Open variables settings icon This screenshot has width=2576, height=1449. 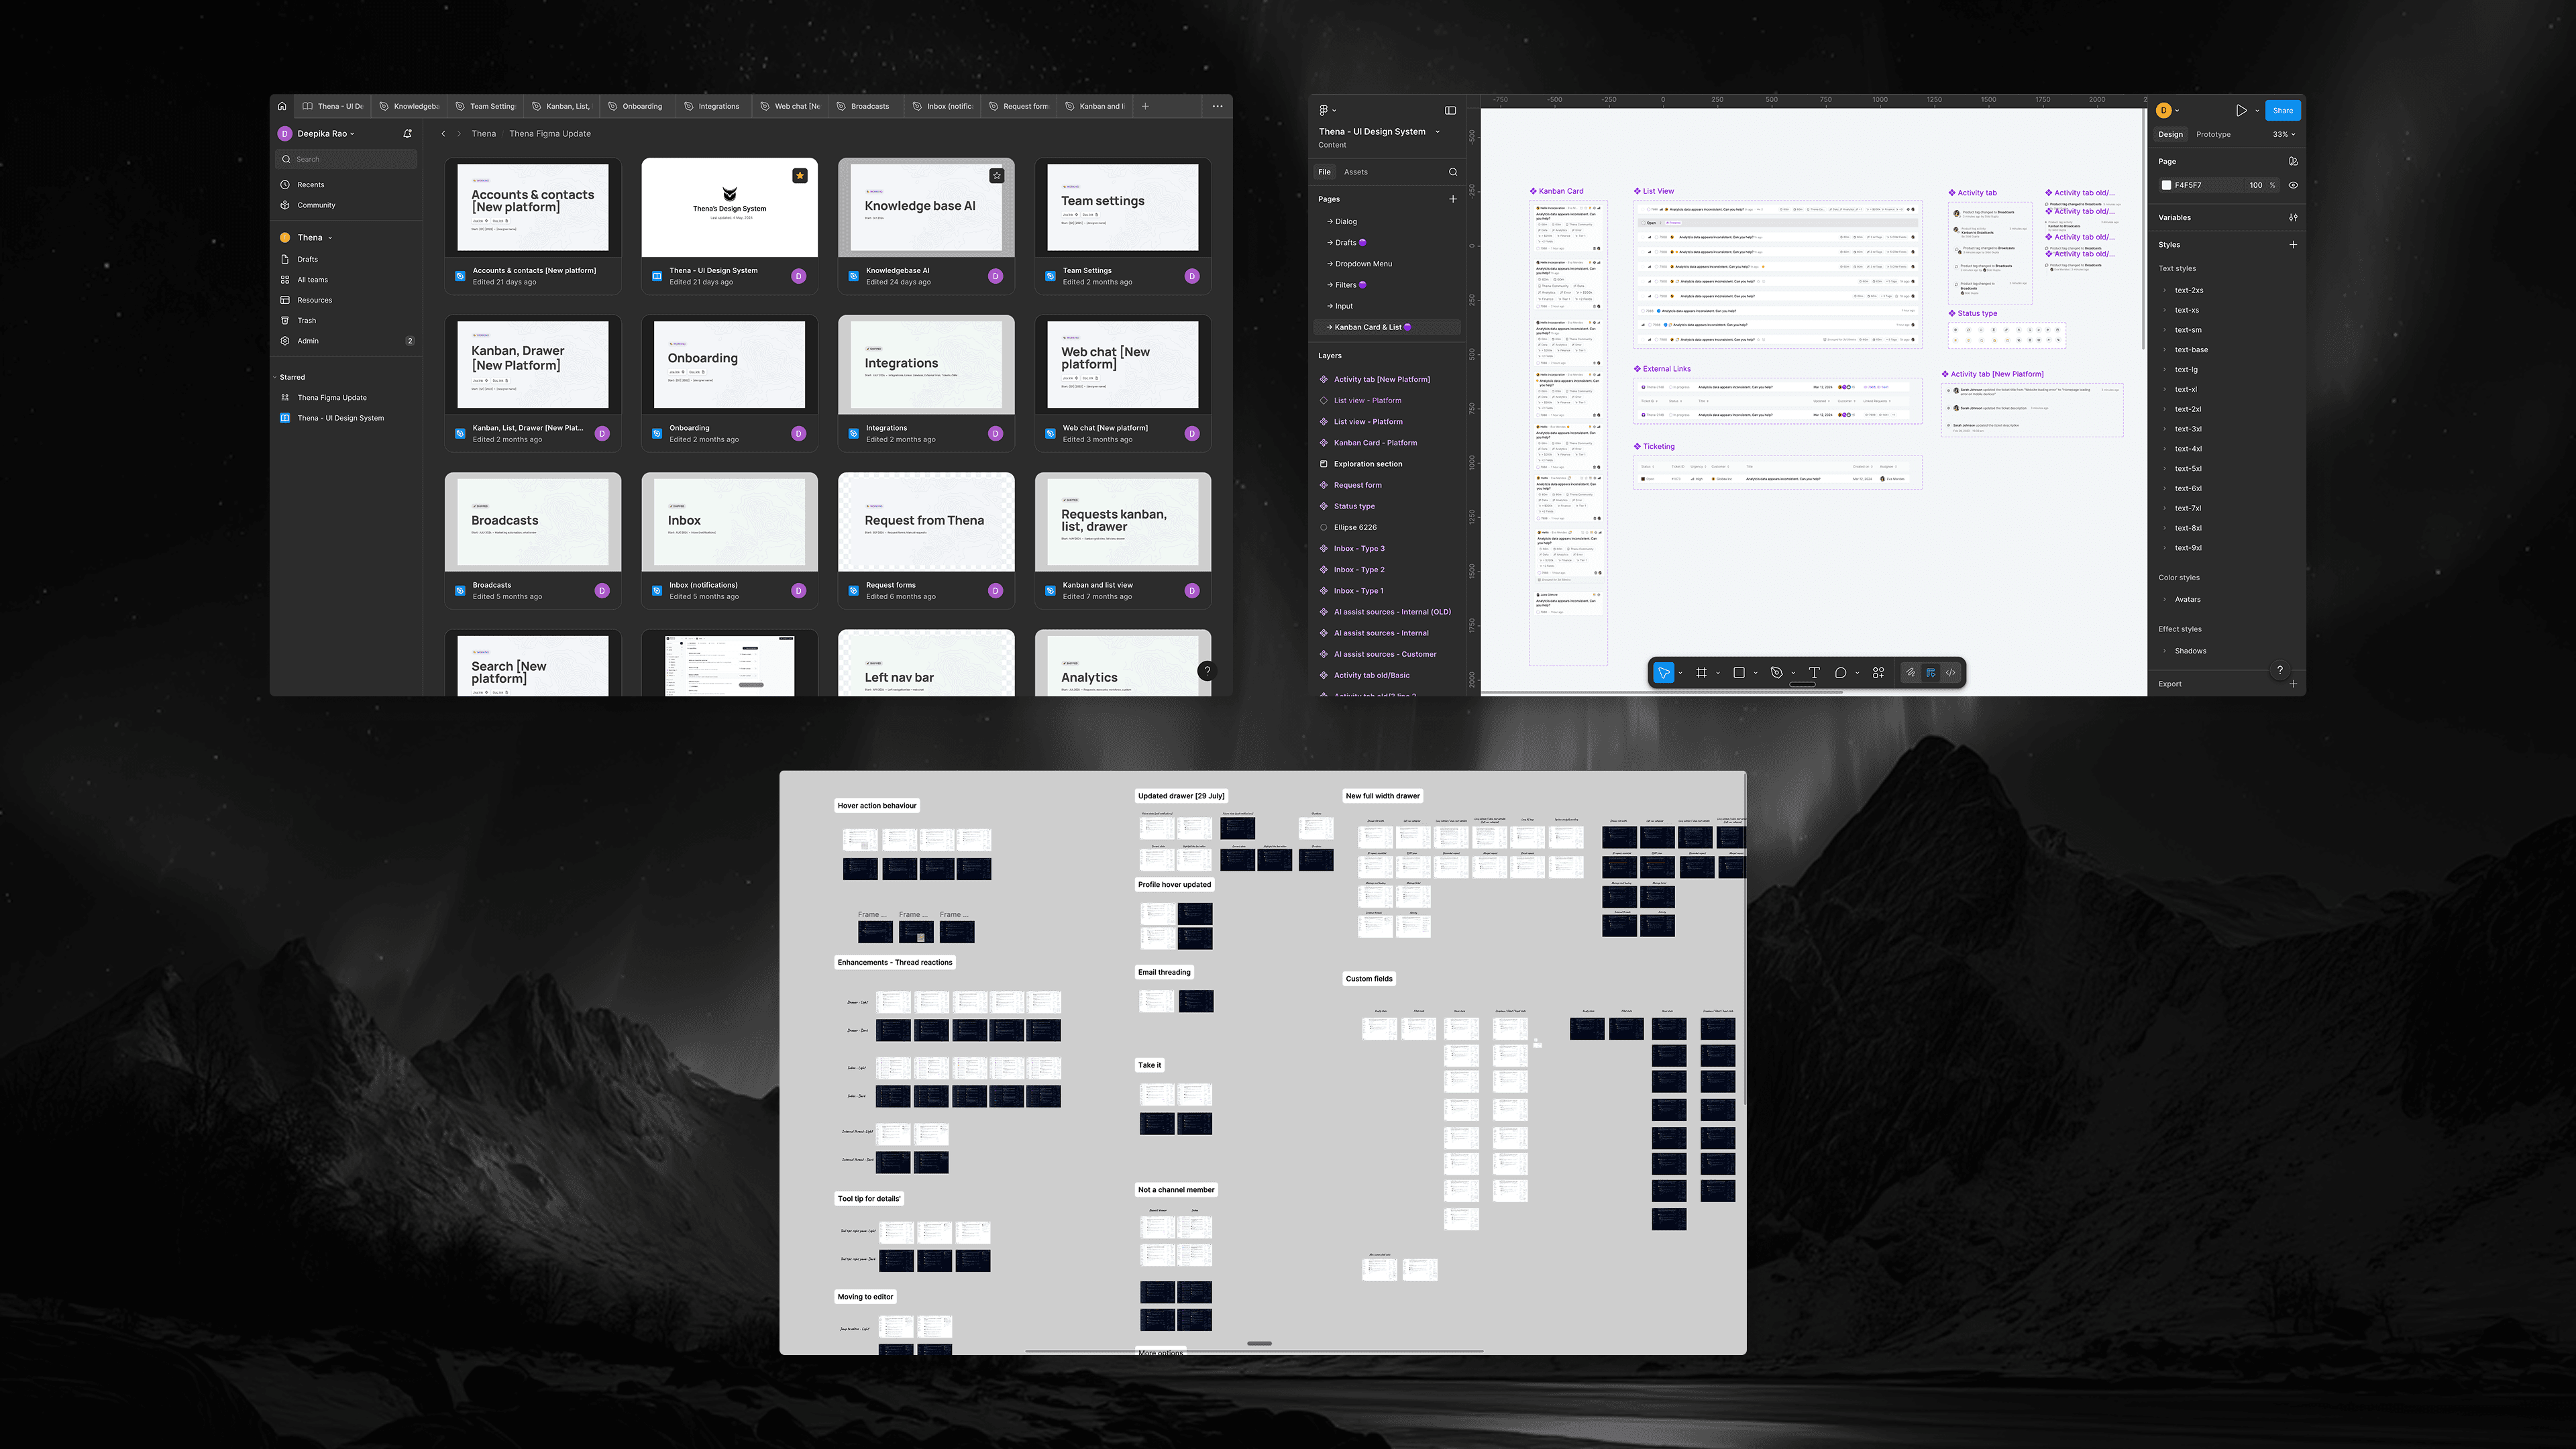pyautogui.click(x=2293, y=217)
